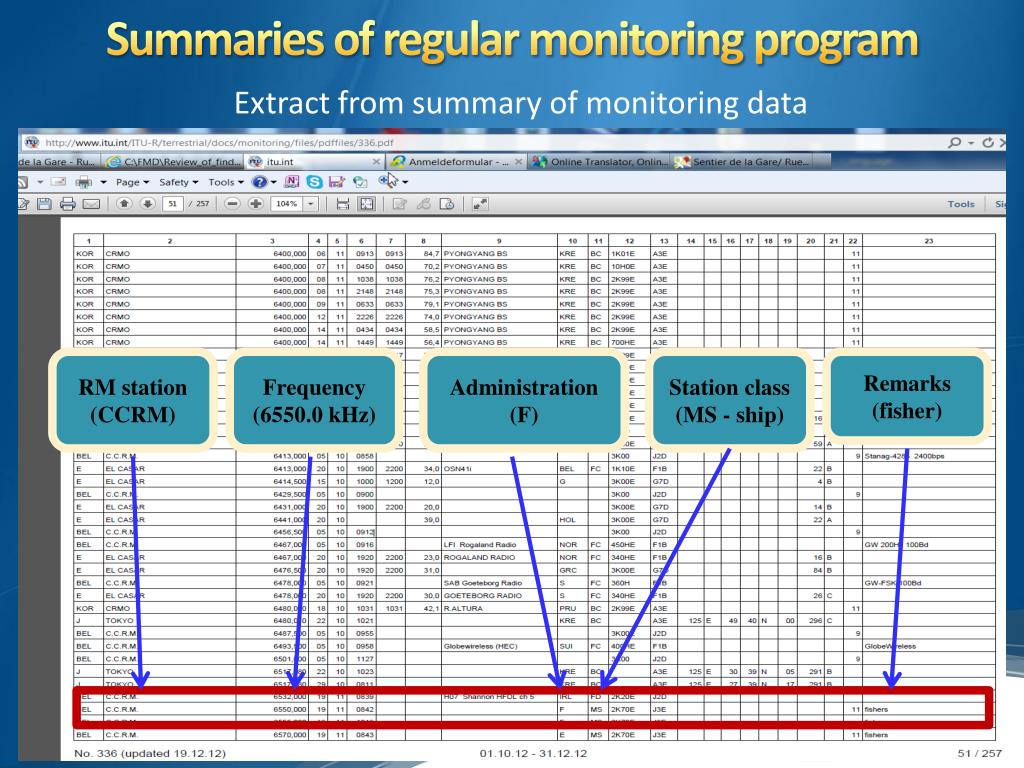The width and height of the screenshot is (1024, 768).
Task: Click 'SAB Goeteborg Radio' cell
Action: click(x=483, y=583)
